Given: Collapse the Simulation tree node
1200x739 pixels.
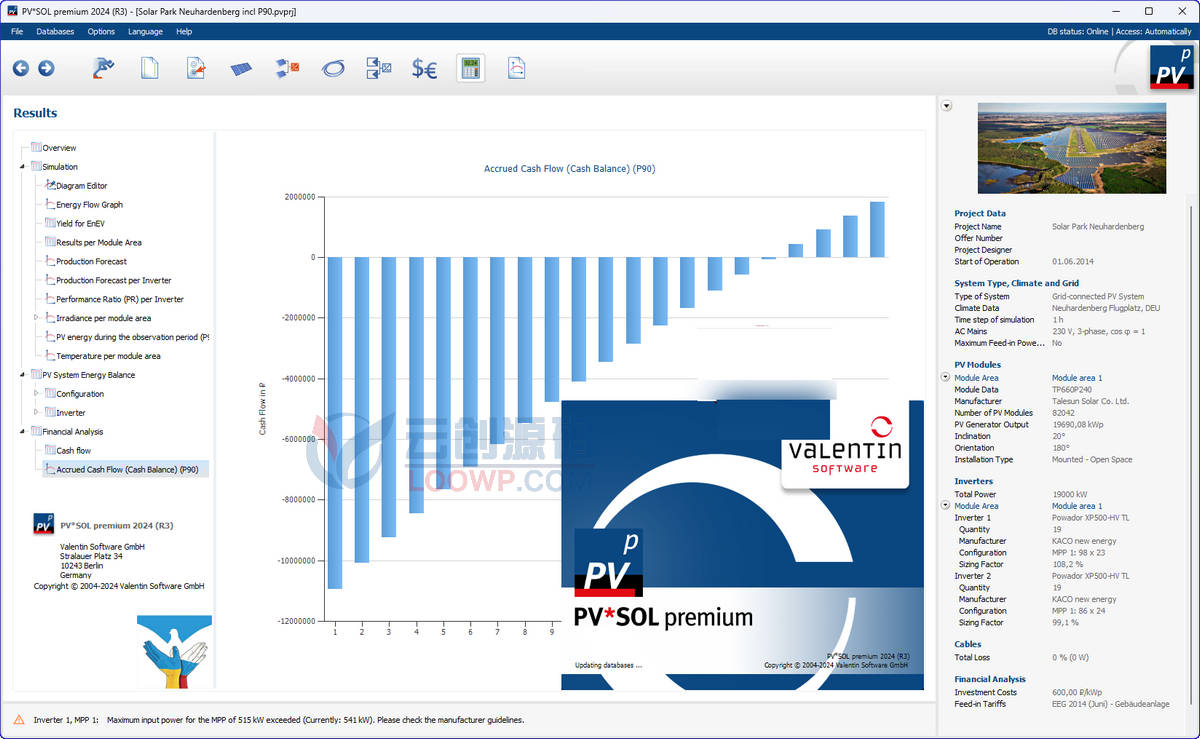Looking at the screenshot, I should pyautogui.click(x=23, y=167).
